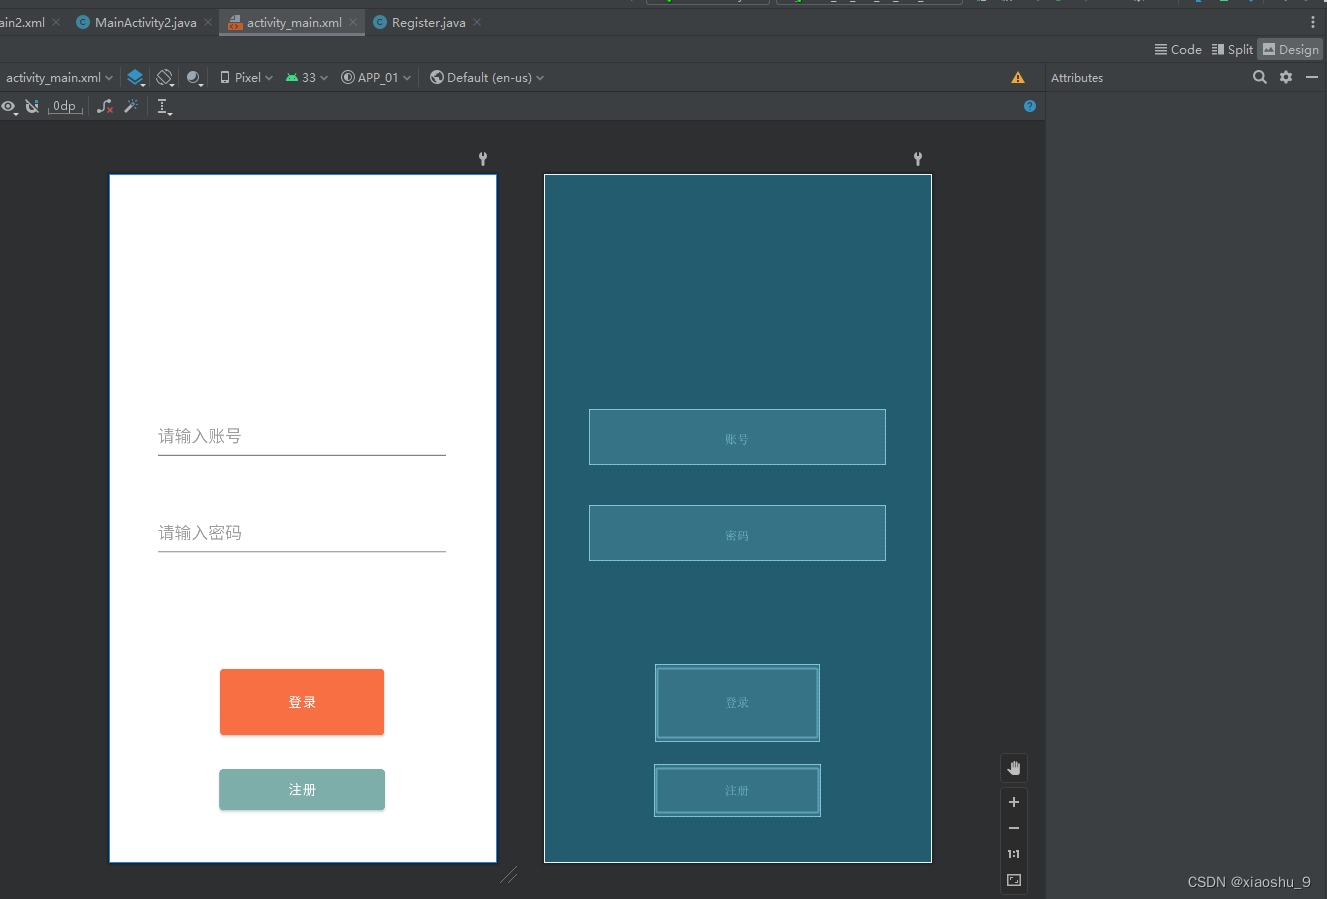Open the API 33 version dropdown
The width and height of the screenshot is (1327, 899).
[305, 77]
